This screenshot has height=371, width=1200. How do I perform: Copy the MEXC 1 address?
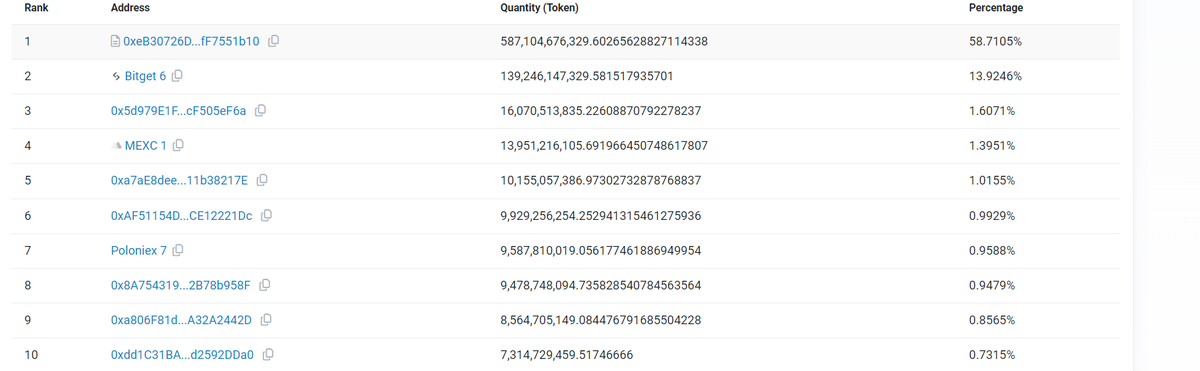pos(178,146)
